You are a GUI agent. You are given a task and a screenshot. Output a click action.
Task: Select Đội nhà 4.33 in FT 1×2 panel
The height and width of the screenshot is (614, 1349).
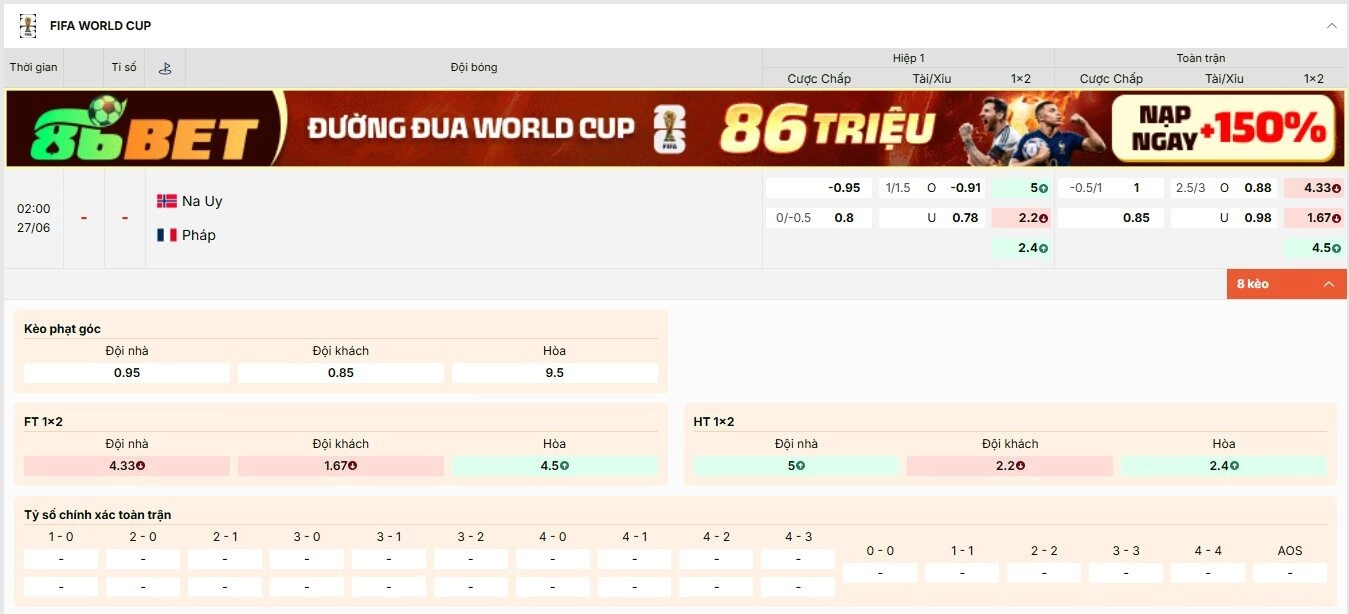pyautogui.click(x=127, y=466)
